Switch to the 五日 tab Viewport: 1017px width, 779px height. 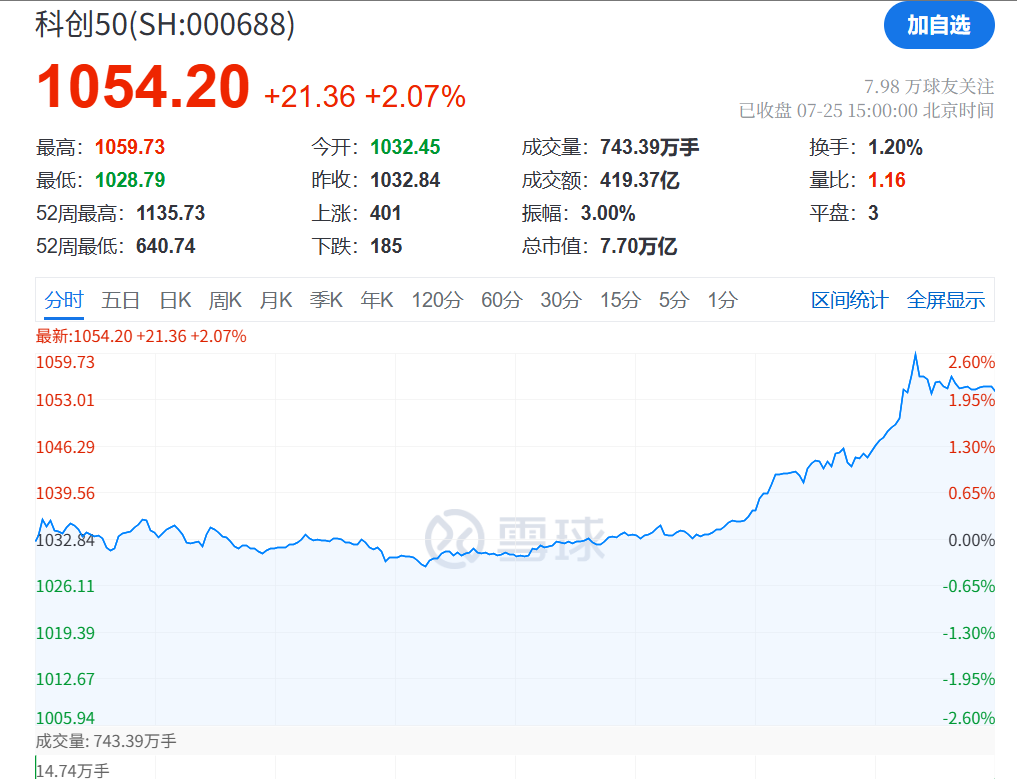tap(120, 300)
